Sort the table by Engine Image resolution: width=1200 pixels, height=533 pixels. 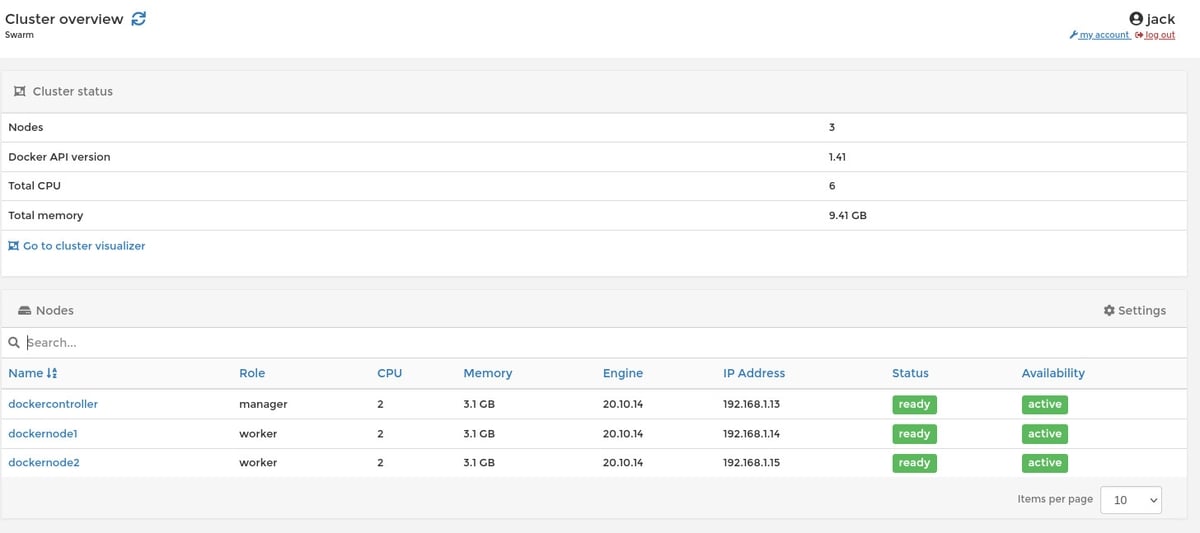coord(622,373)
